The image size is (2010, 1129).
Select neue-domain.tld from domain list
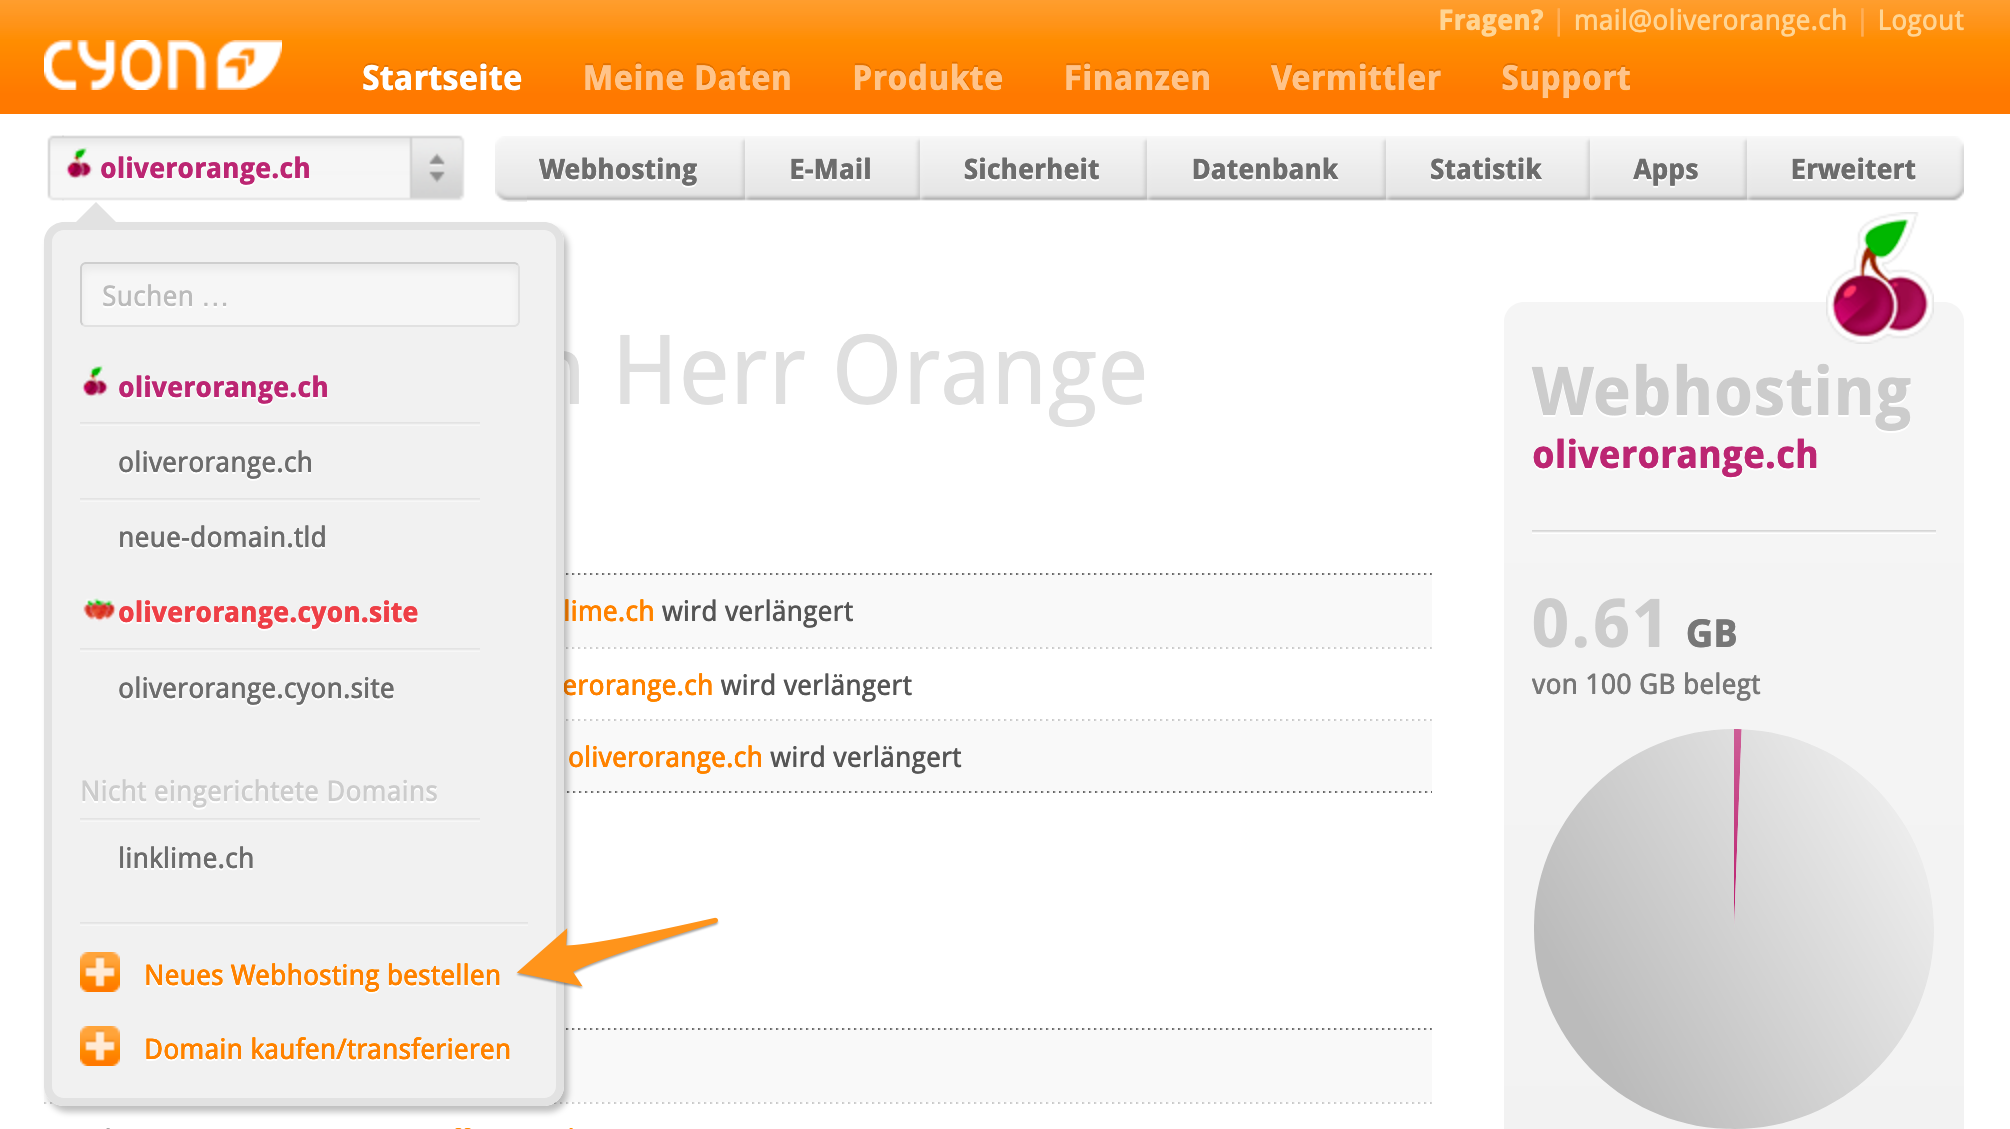click(x=222, y=537)
